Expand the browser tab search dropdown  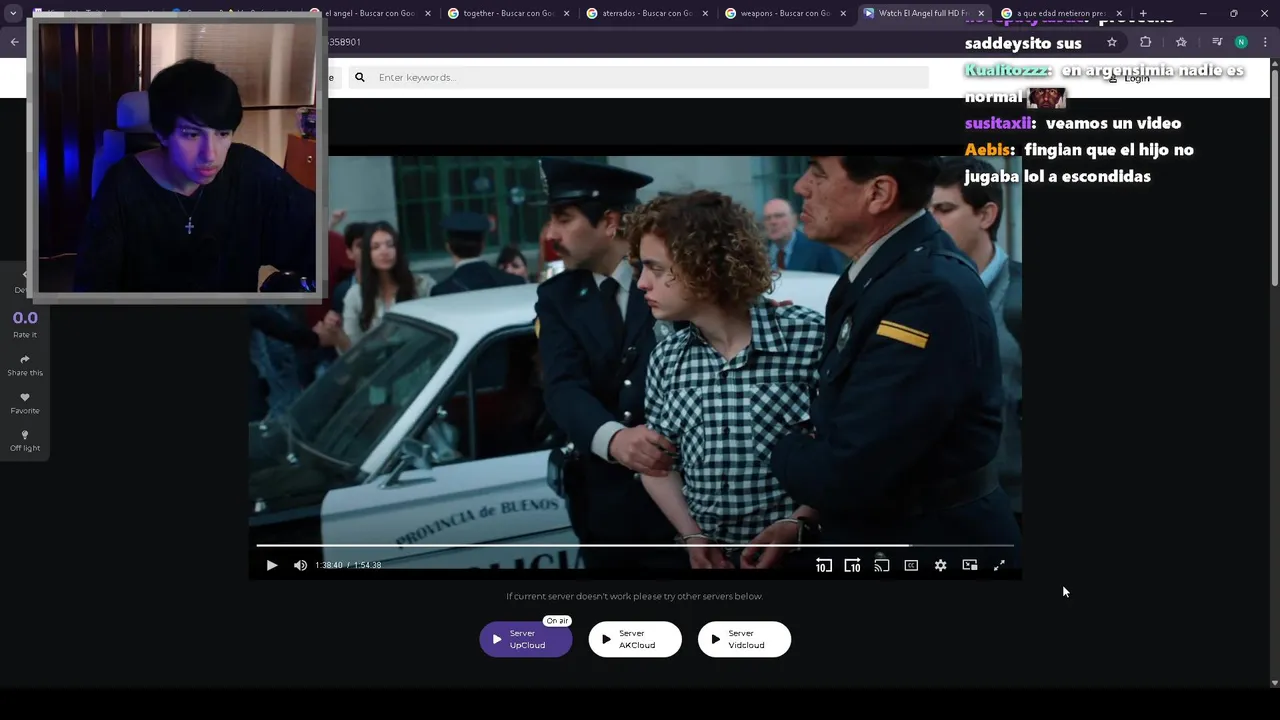click(13, 13)
